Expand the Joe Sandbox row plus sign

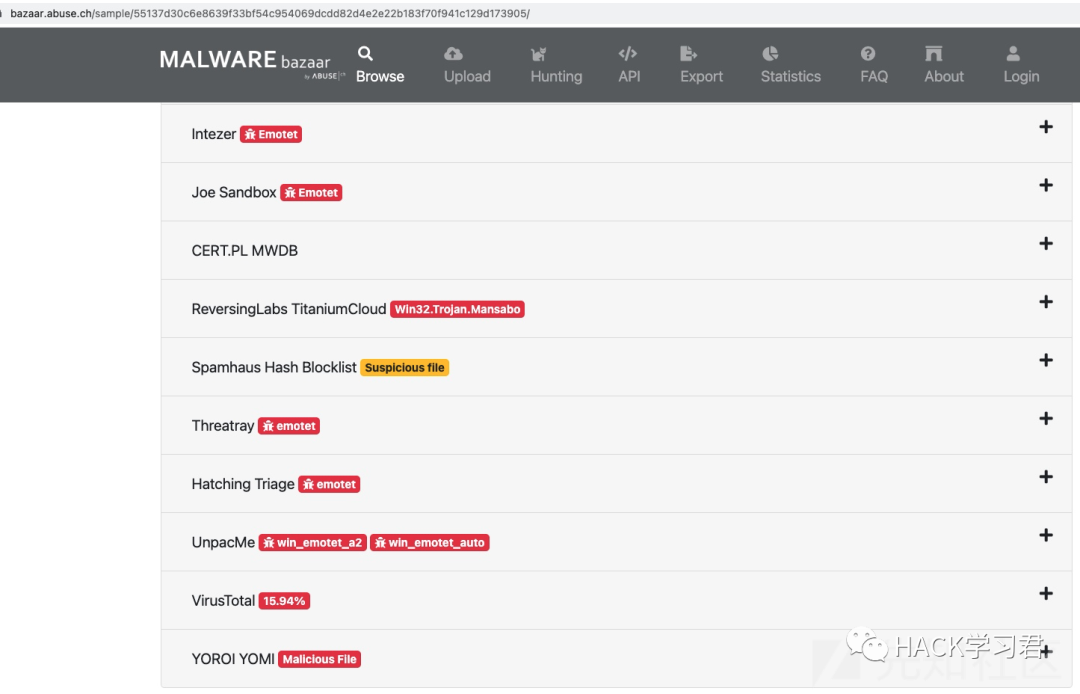click(1046, 185)
